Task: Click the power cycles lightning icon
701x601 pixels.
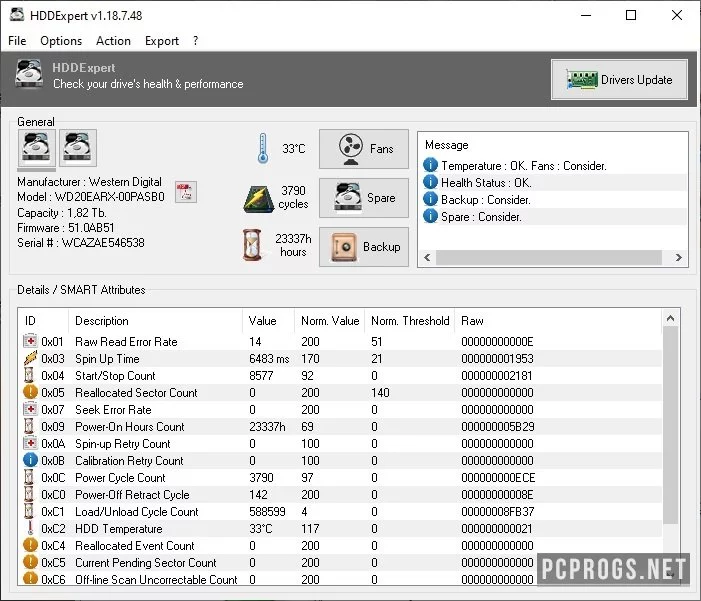Action: pos(258,199)
